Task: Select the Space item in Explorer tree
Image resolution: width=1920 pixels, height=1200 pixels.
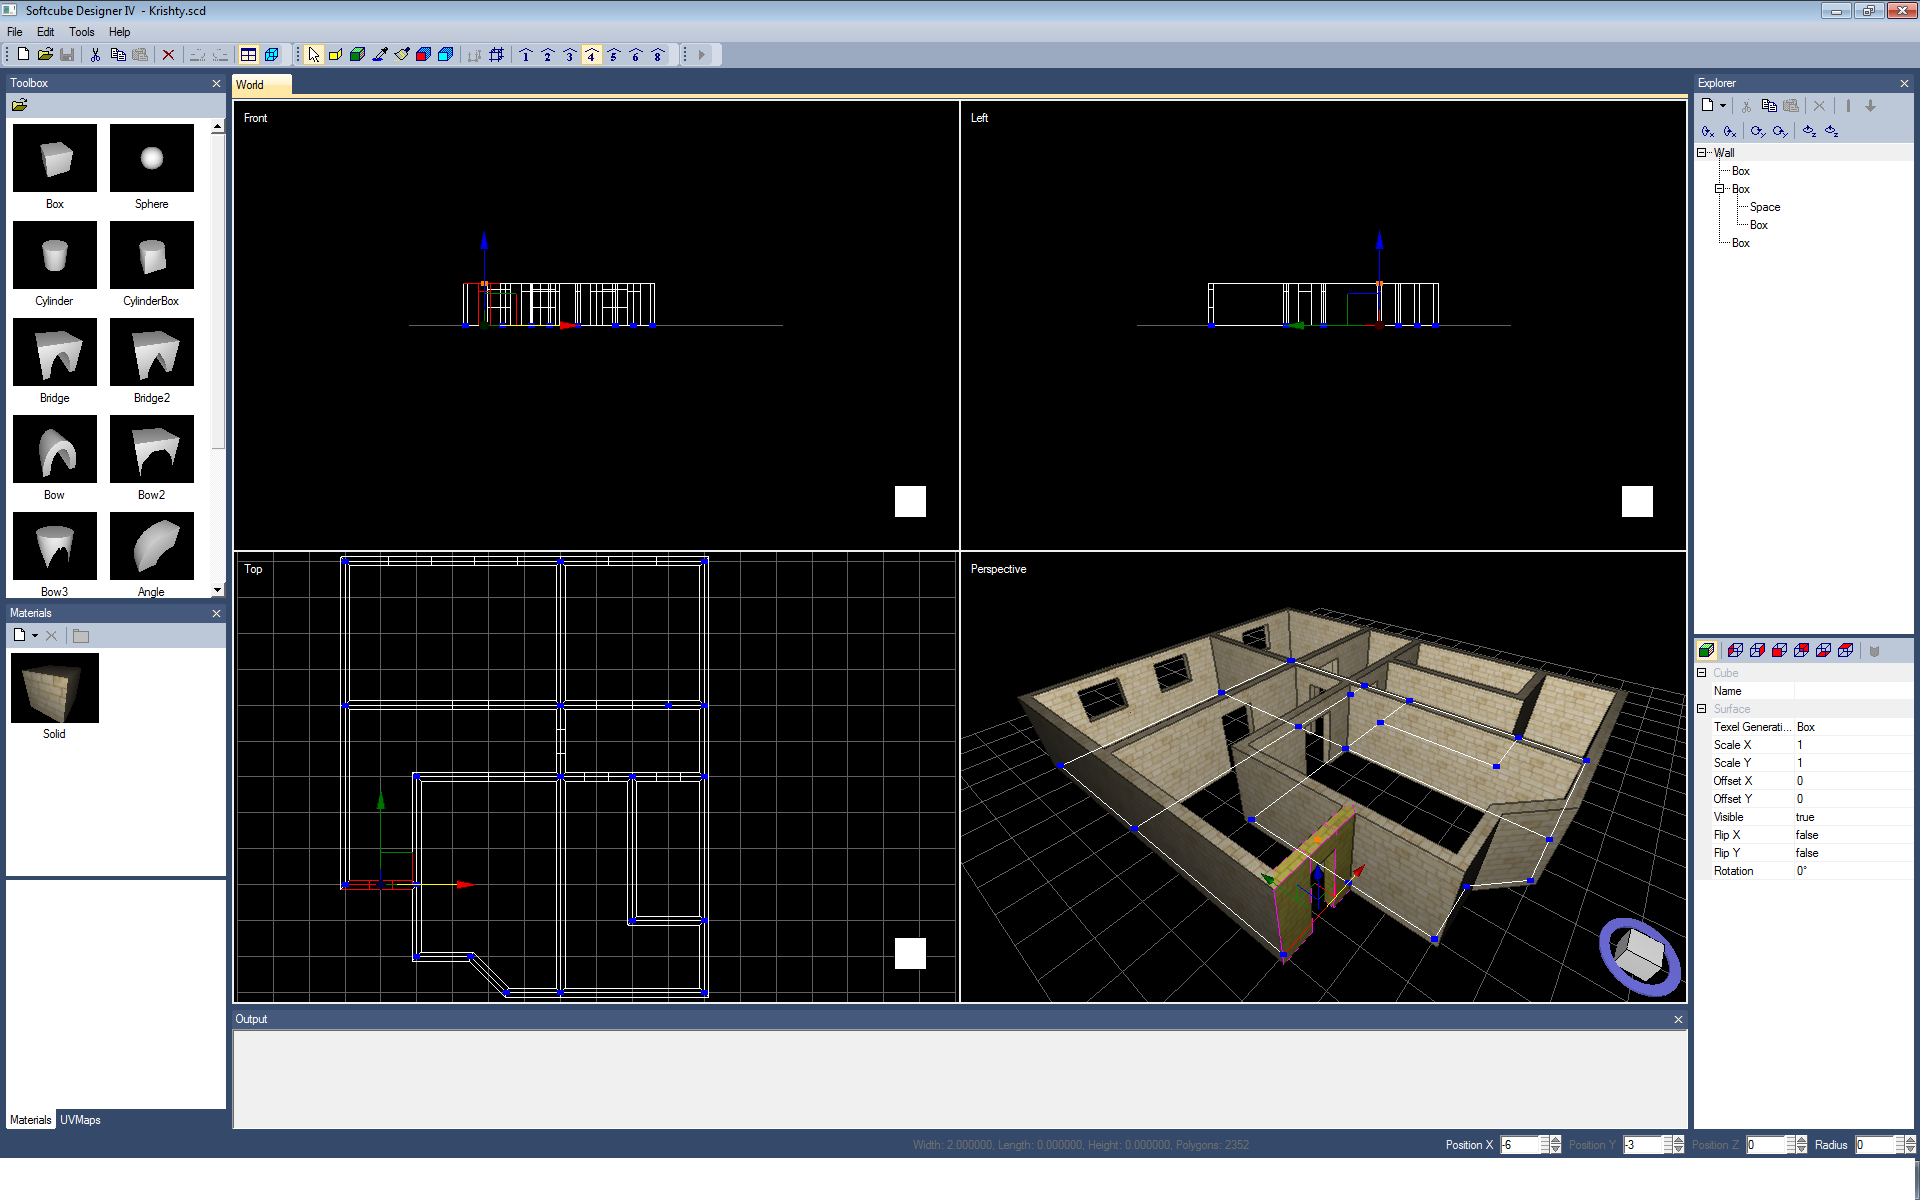Action: pyautogui.click(x=1764, y=207)
